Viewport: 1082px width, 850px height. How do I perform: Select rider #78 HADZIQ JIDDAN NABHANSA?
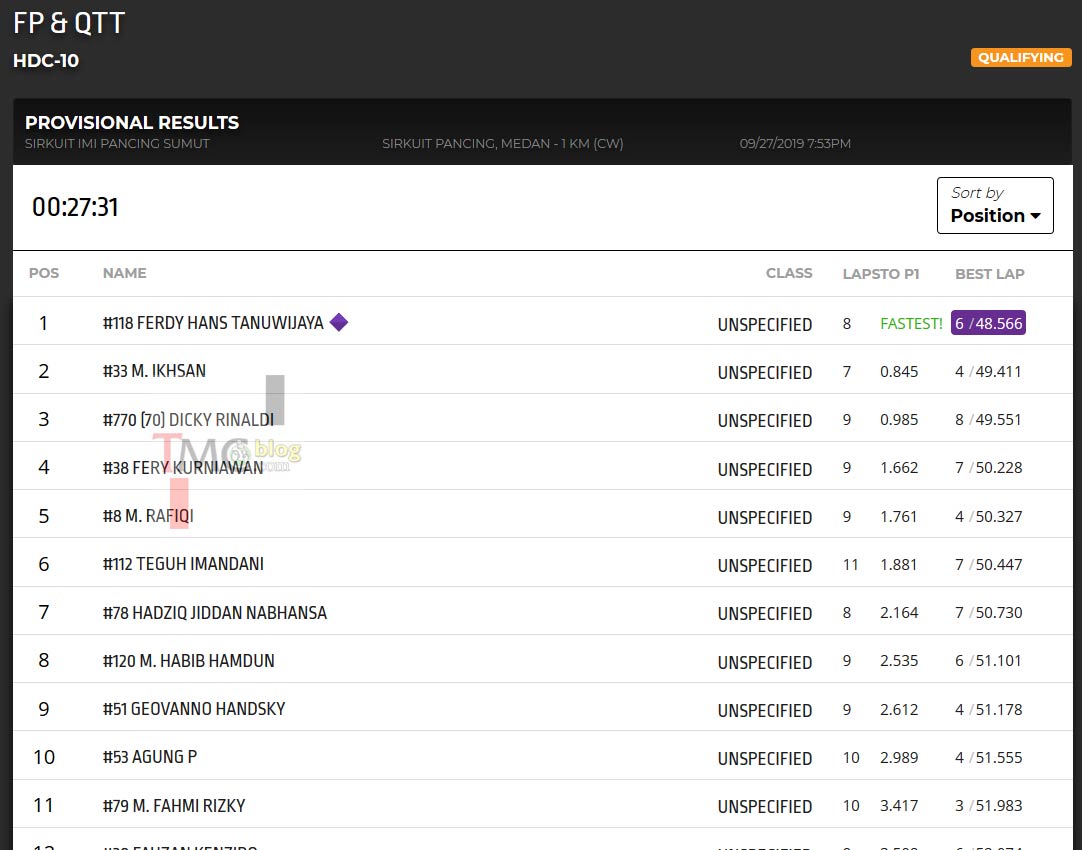215,613
